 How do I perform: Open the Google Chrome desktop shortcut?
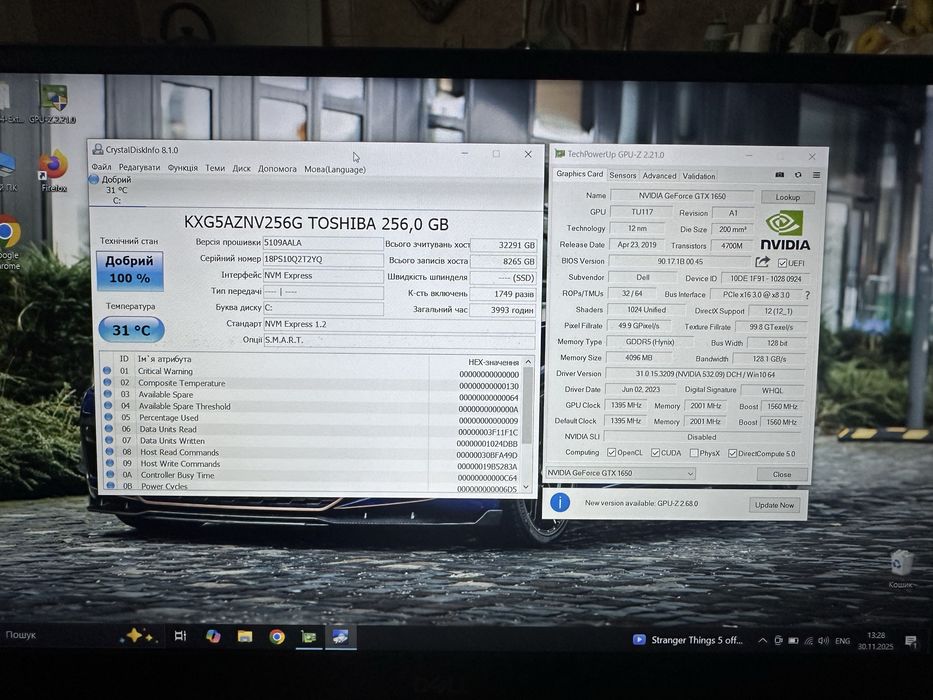[x=9, y=242]
